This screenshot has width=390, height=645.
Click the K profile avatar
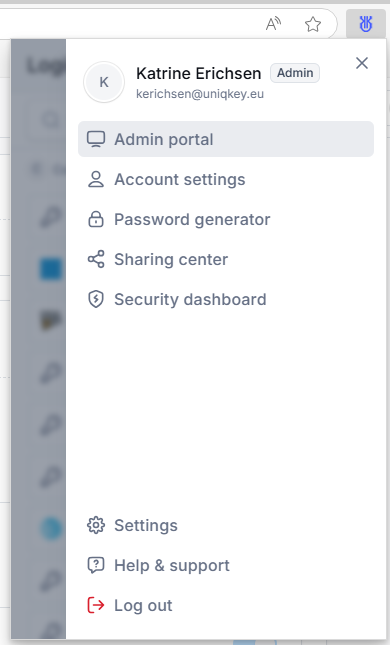coord(104,82)
